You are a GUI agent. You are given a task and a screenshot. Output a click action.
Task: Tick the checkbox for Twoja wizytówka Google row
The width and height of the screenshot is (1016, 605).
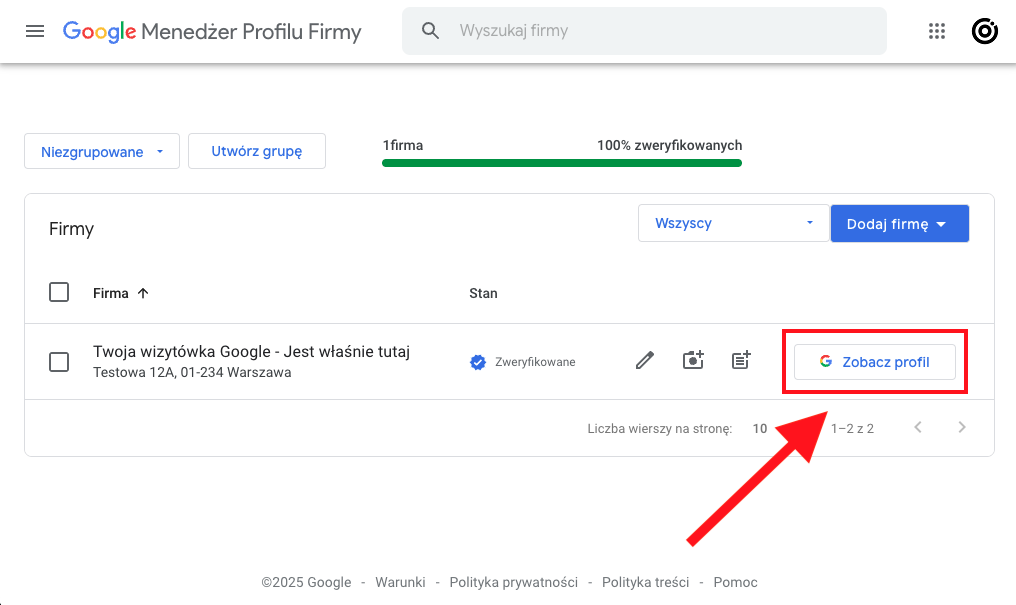[59, 361]
